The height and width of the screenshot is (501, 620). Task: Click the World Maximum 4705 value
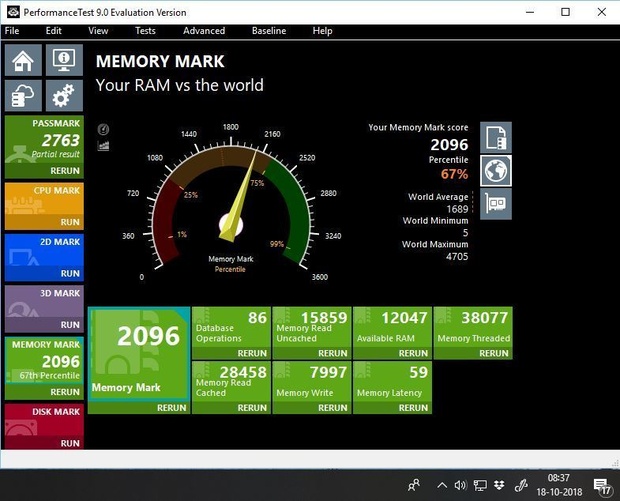click(457, 257)
